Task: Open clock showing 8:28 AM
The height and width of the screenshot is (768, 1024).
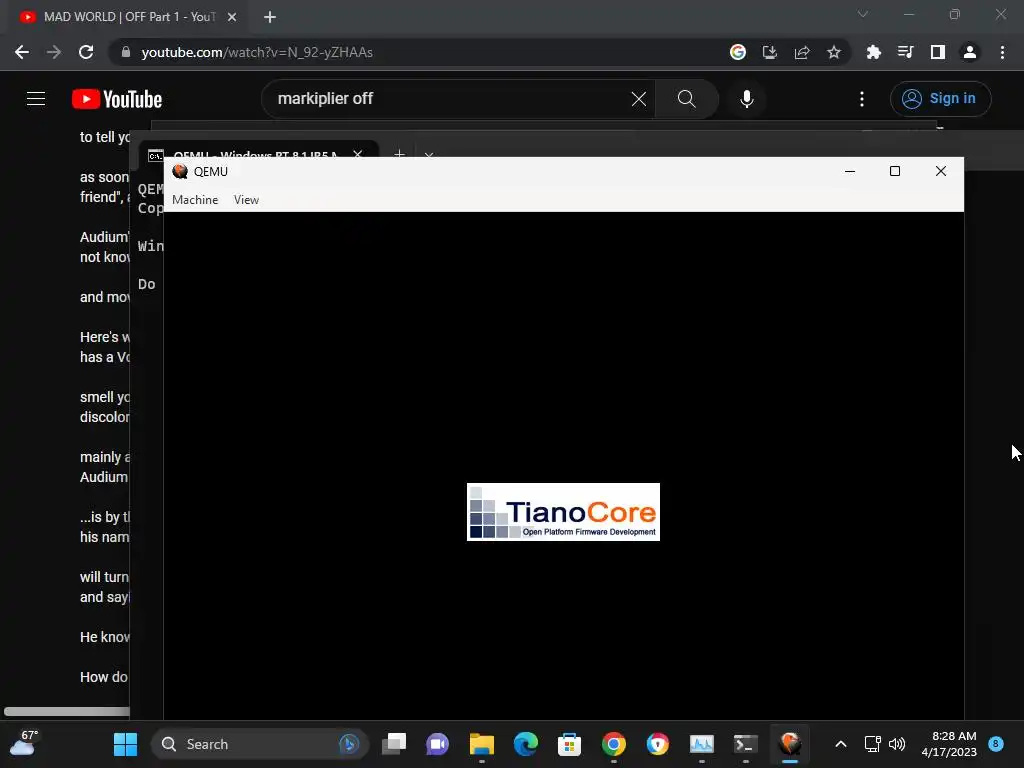Action: 949,744
